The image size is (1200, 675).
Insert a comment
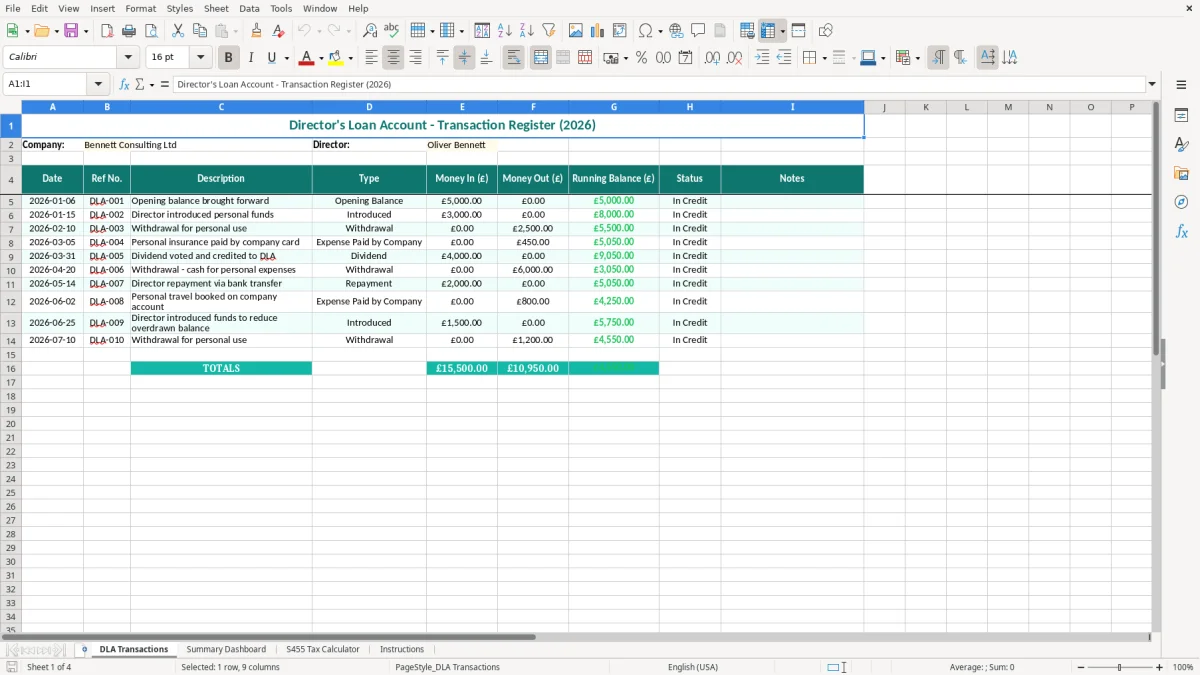(698, 31)
